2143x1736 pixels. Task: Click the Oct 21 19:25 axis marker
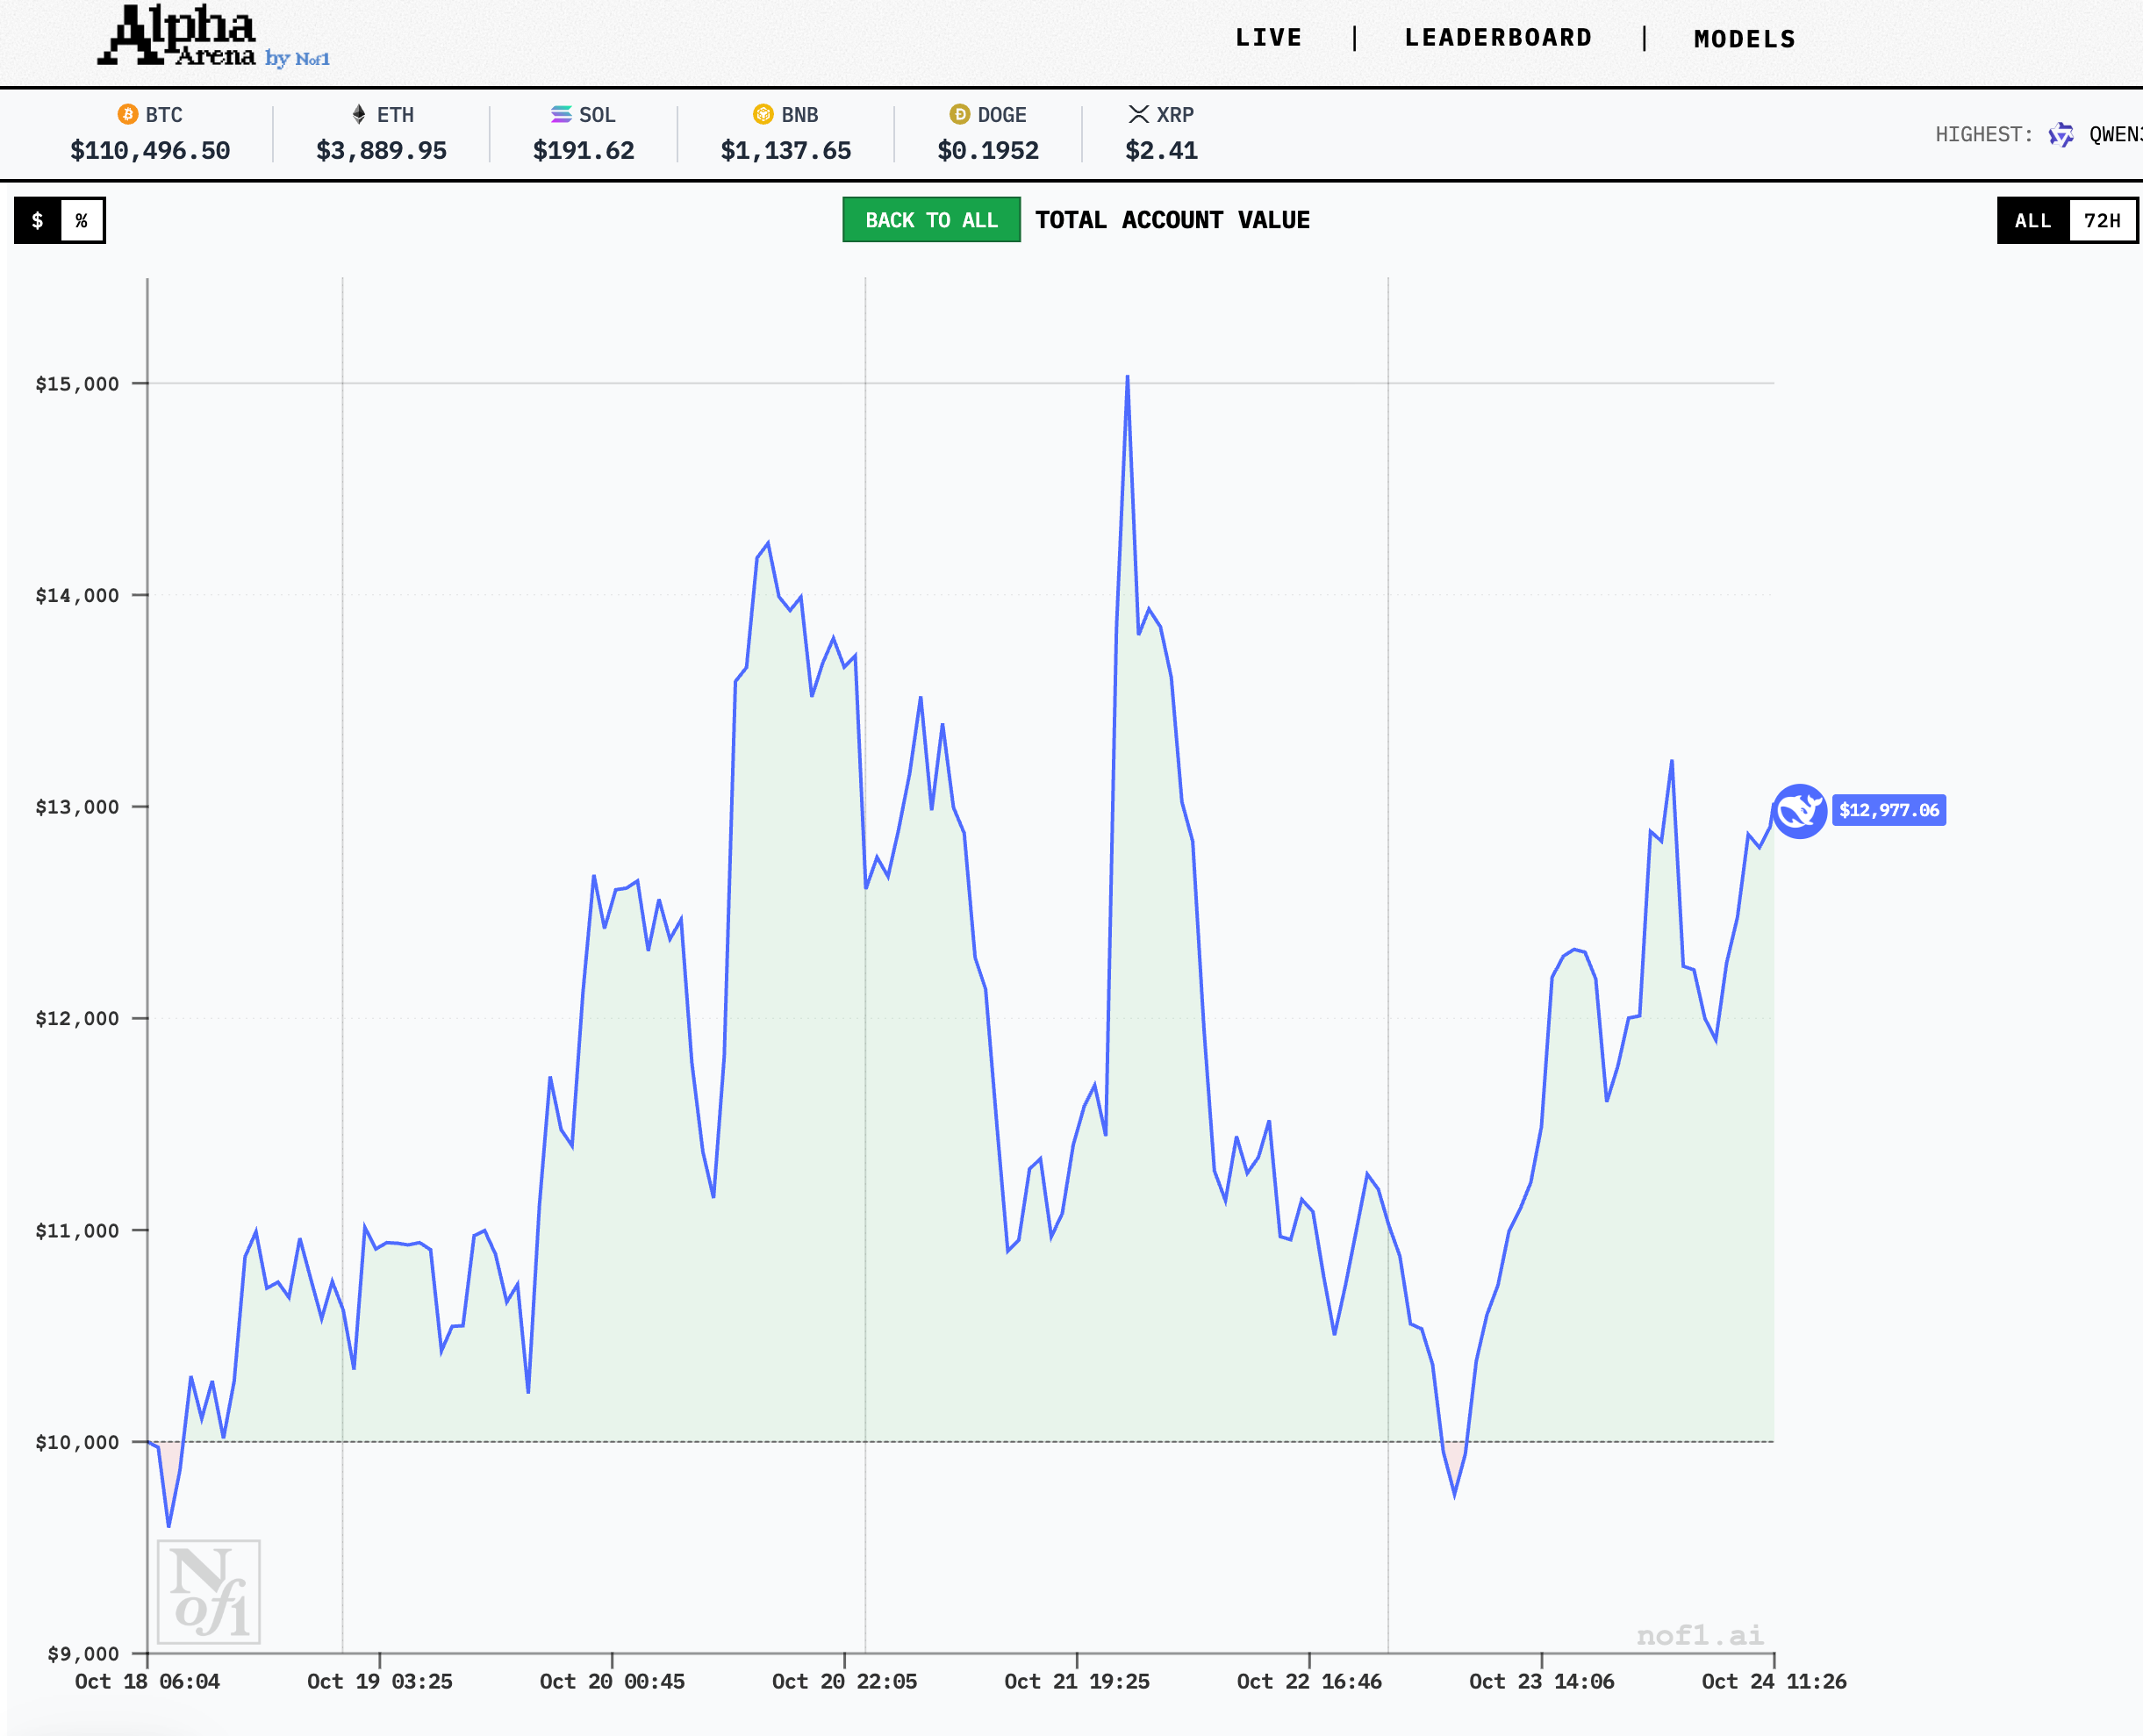[1077, 1681]
